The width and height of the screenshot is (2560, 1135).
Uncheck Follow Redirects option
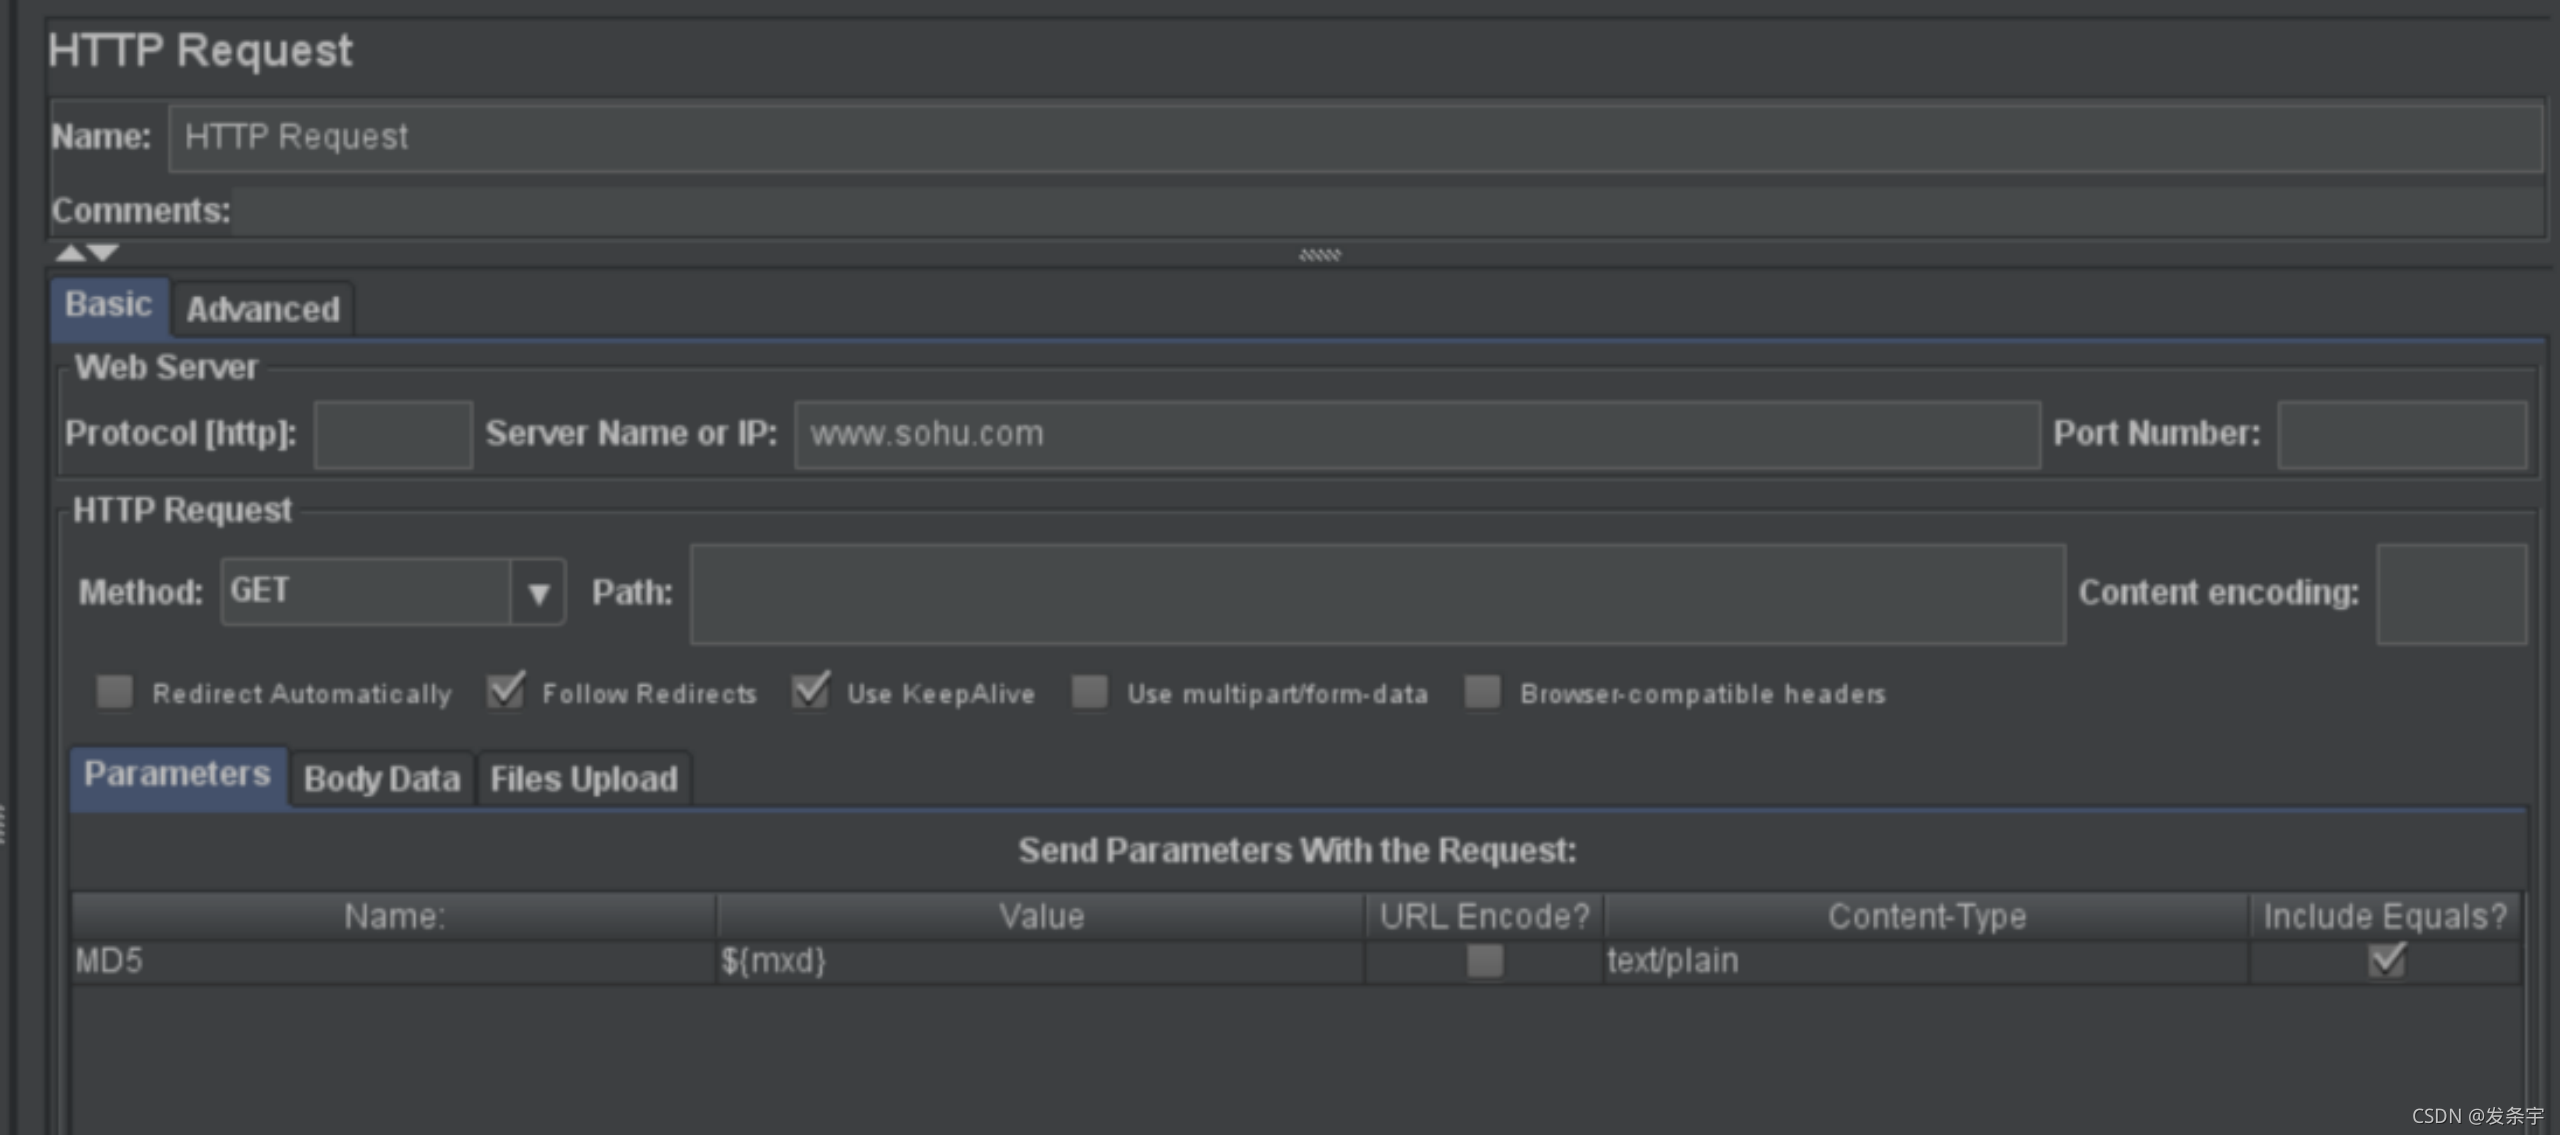pos(506,692)
